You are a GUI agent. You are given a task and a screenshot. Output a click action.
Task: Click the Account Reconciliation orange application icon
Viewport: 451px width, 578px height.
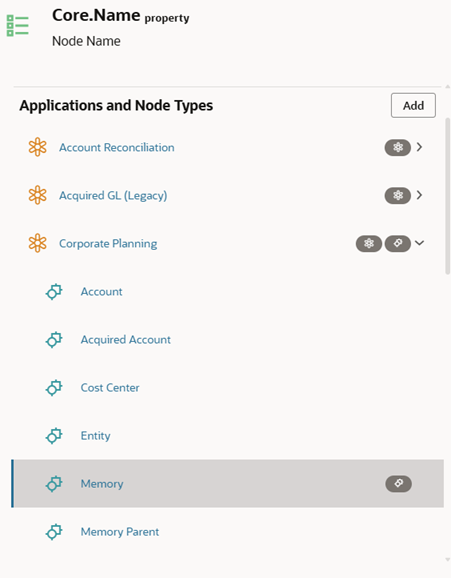[38, 147]
